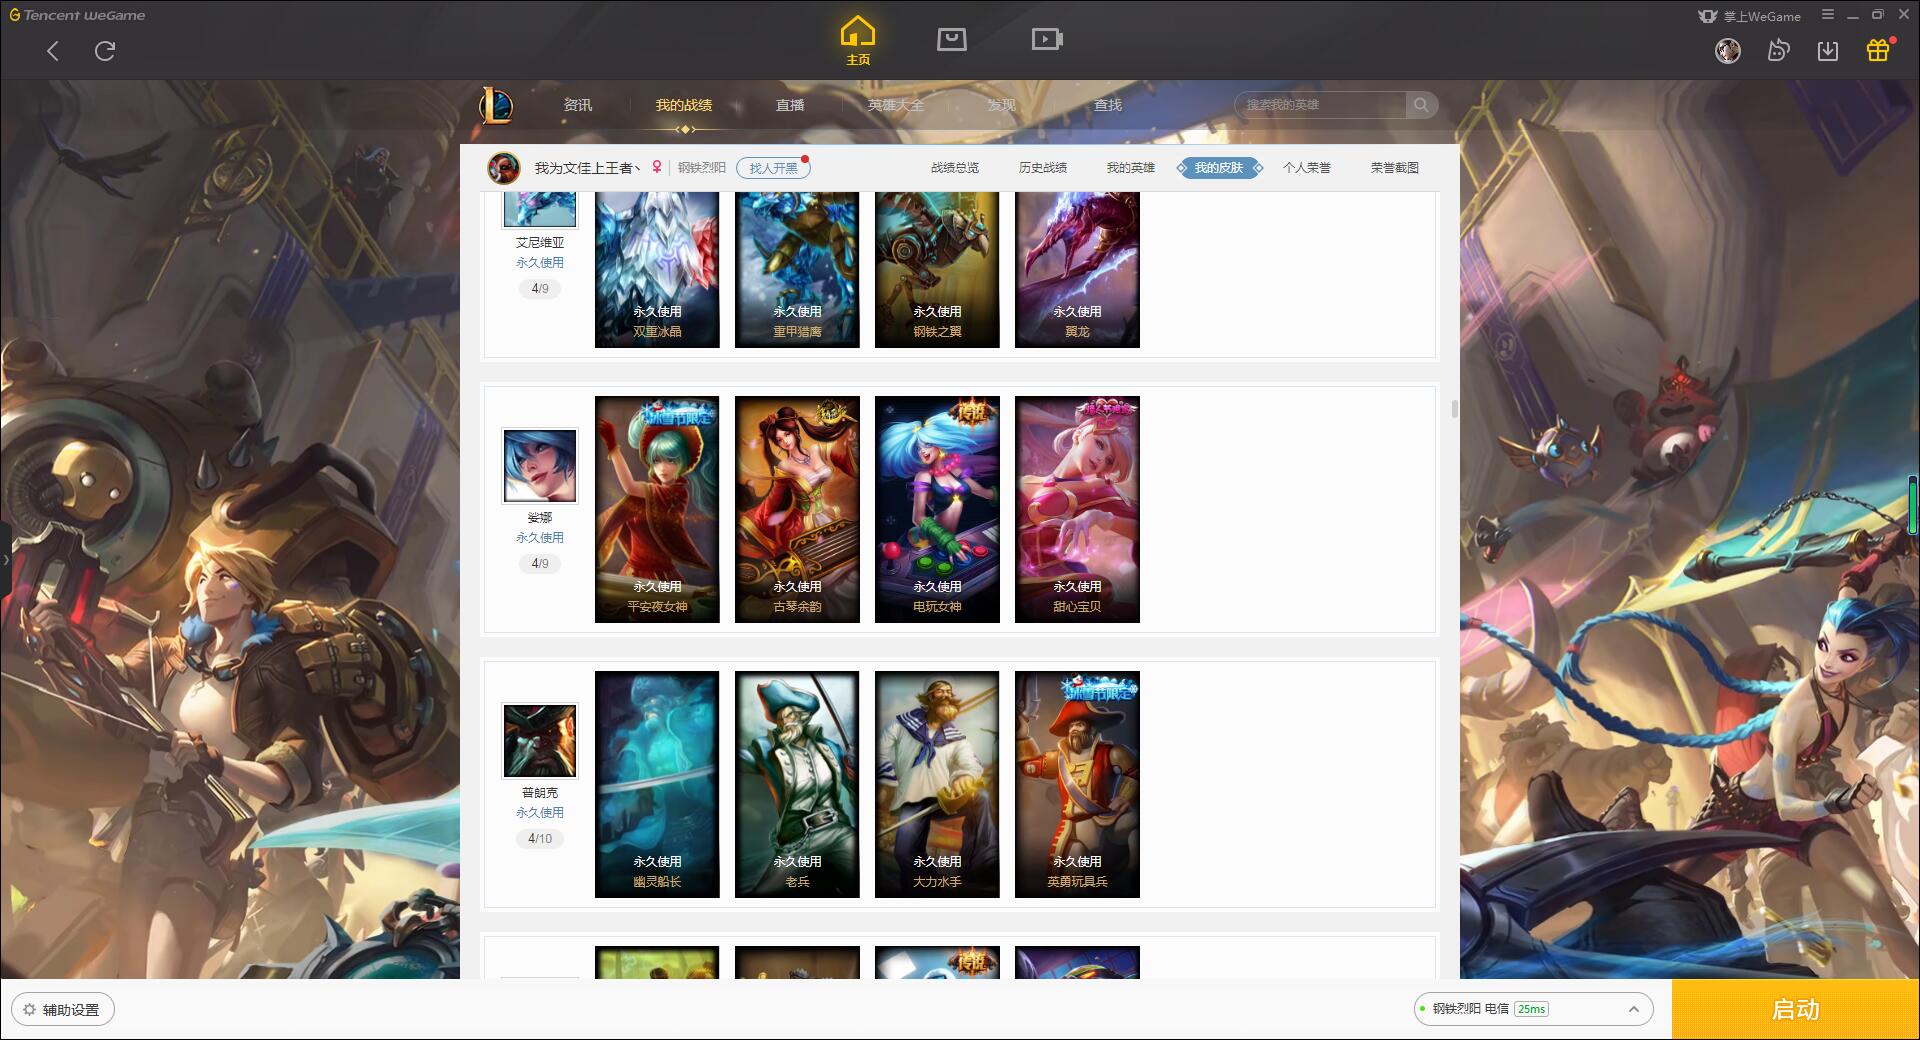Refresh the page with reload icon
The image size is (1920, 1040).
(105, 51)
